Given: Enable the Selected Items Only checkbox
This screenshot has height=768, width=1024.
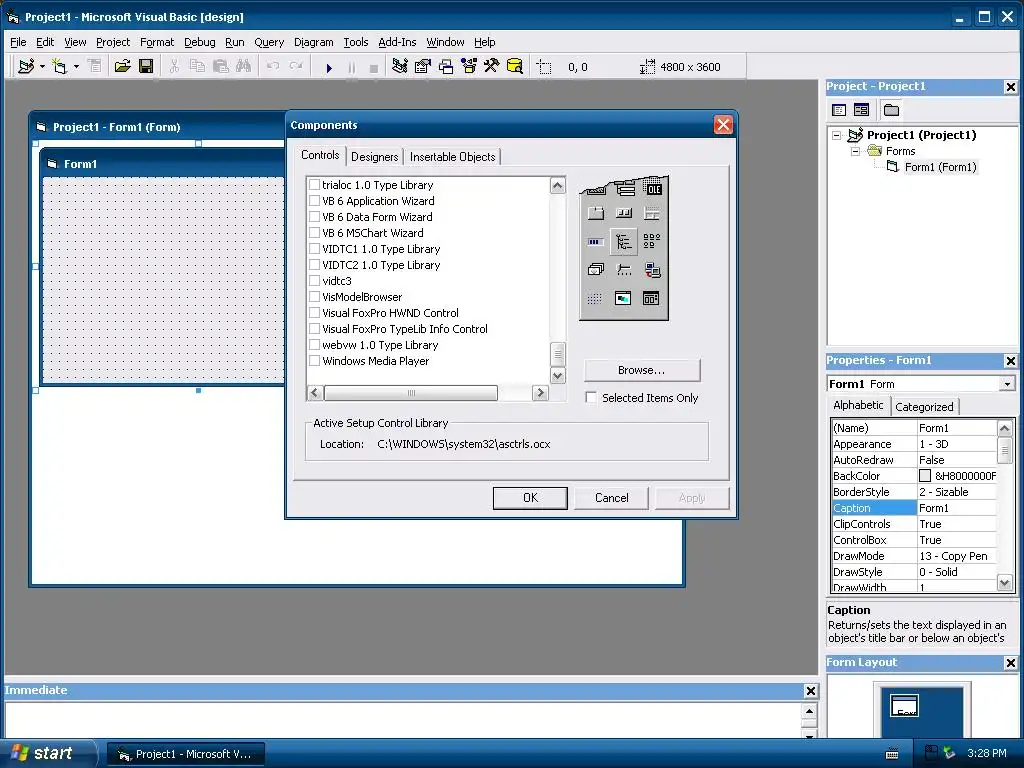Looking at the screenshot, I should (x=591, y=398).
